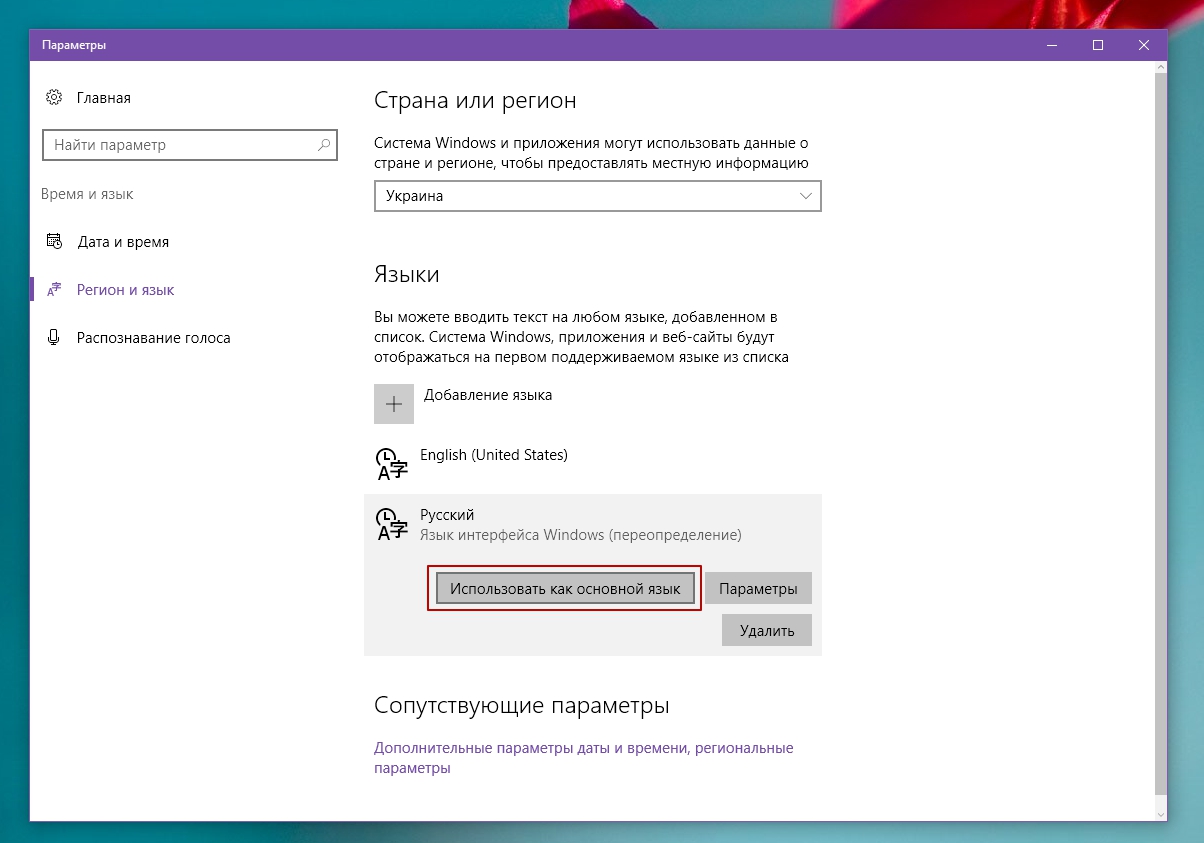Screen dimensions: 1204x843
Task: Select English (United States) in language list
Action: click(494, 455)
